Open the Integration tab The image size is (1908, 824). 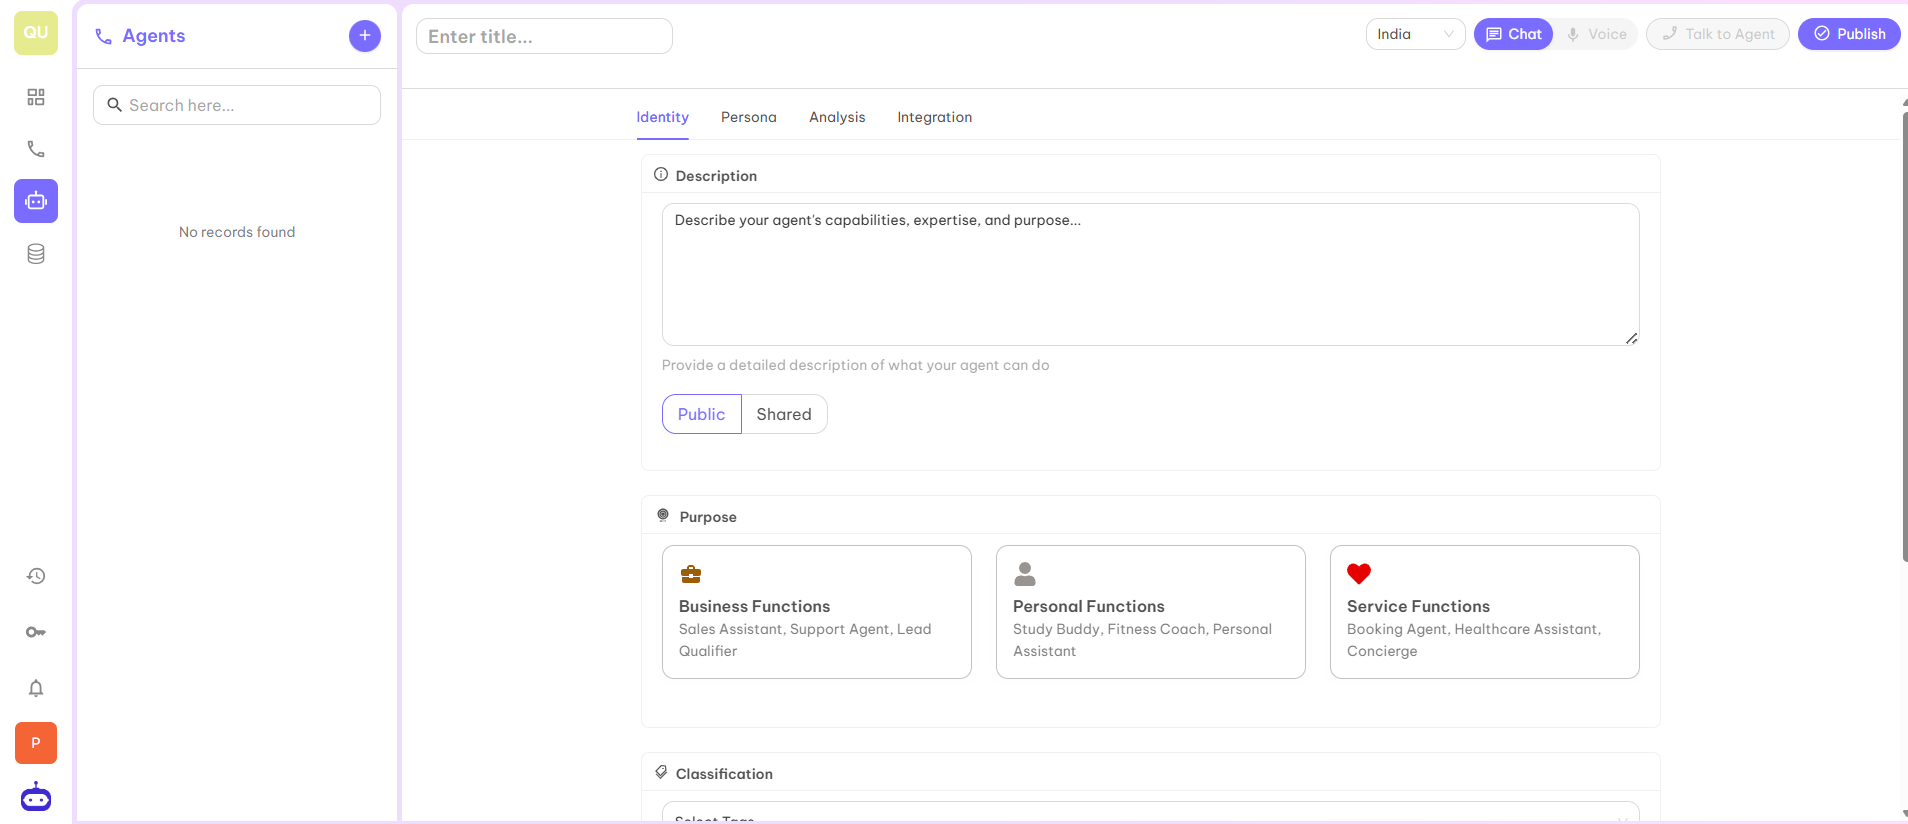935,117
